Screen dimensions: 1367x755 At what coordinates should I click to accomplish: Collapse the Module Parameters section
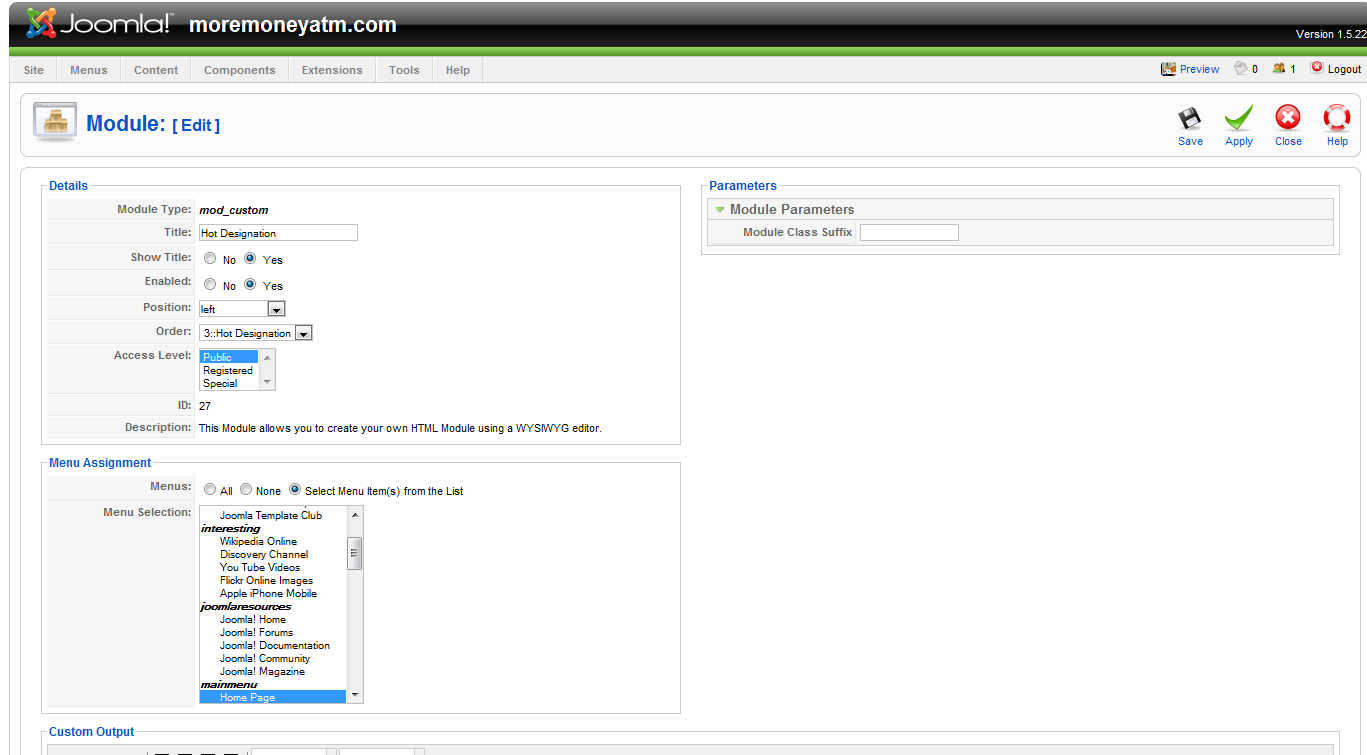click(720, 210)
